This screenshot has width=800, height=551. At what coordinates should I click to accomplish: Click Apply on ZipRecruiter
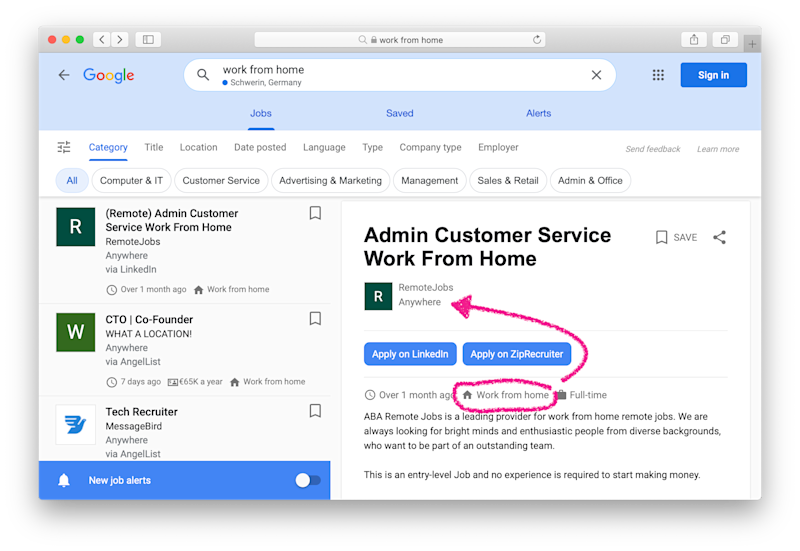[x=516, y=354]
